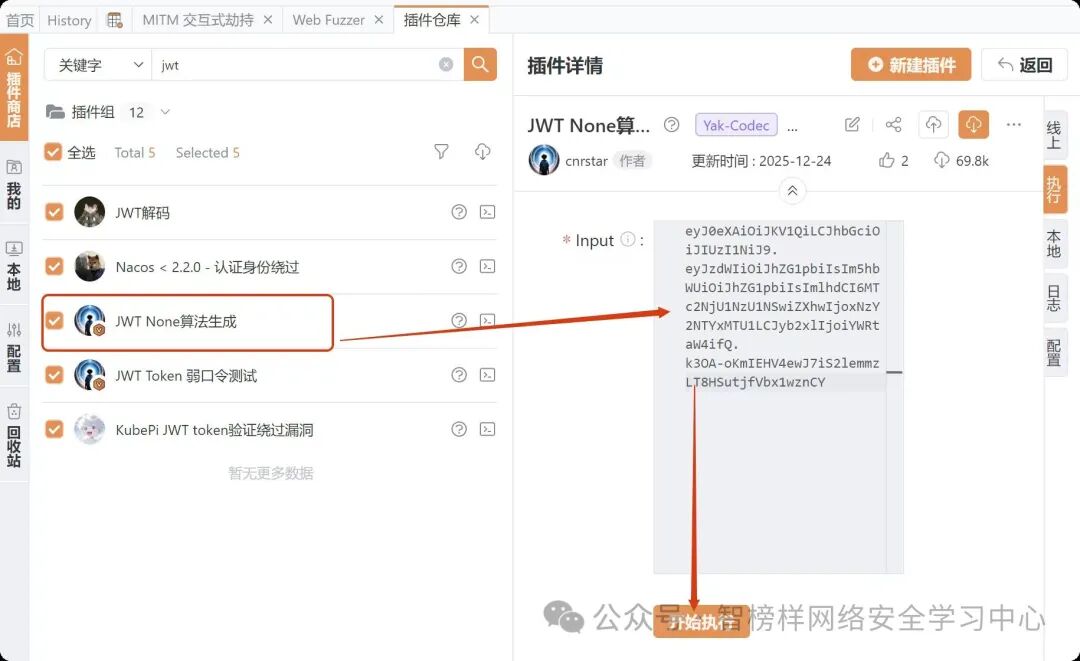Select the 本地 right side tab
The height and width of the screenshot is (661, 1080).
pyautogui.click(x=1054, y=243)
